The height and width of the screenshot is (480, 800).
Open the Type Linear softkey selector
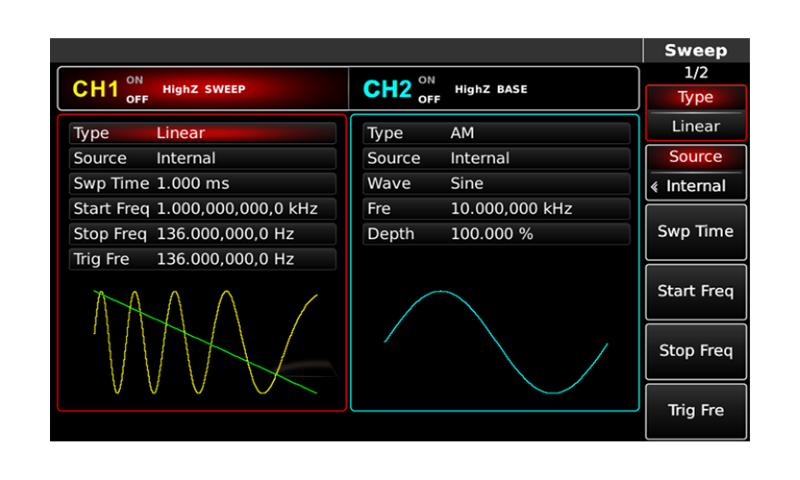(x=695, y=113)
